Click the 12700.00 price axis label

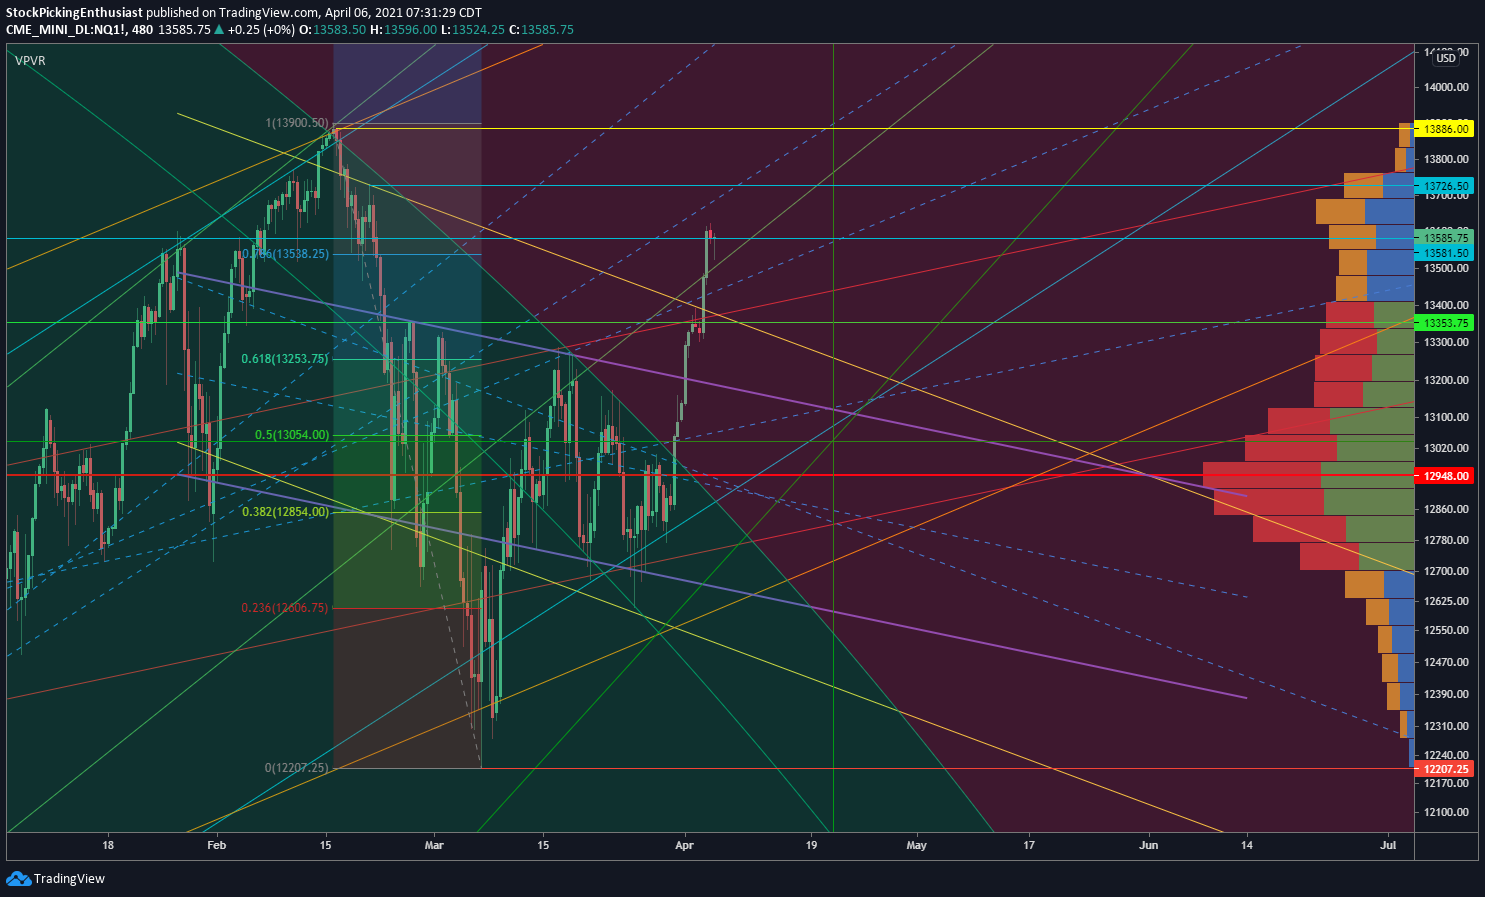click(x=1446, y=571)
